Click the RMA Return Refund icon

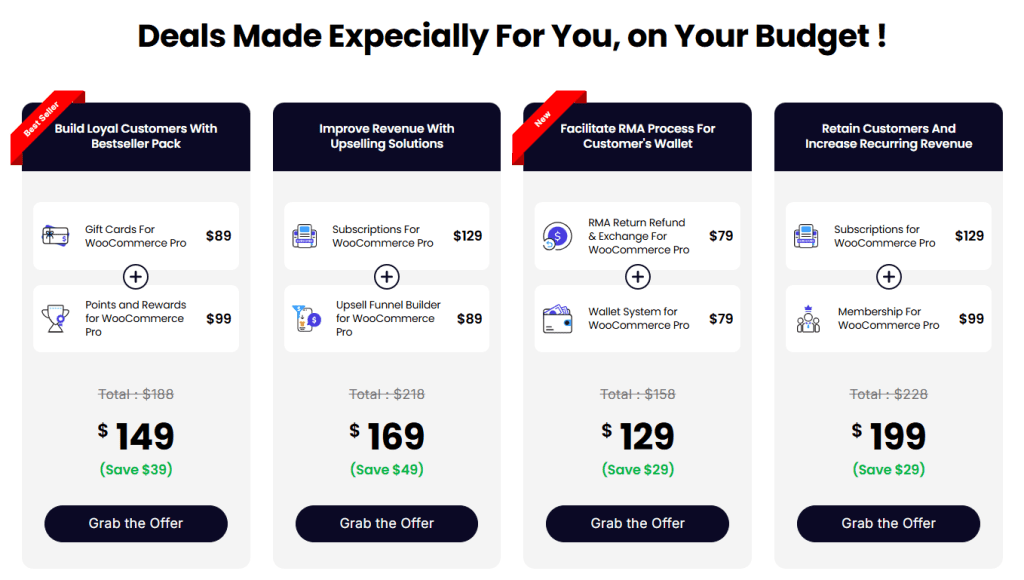click(556, 236)
